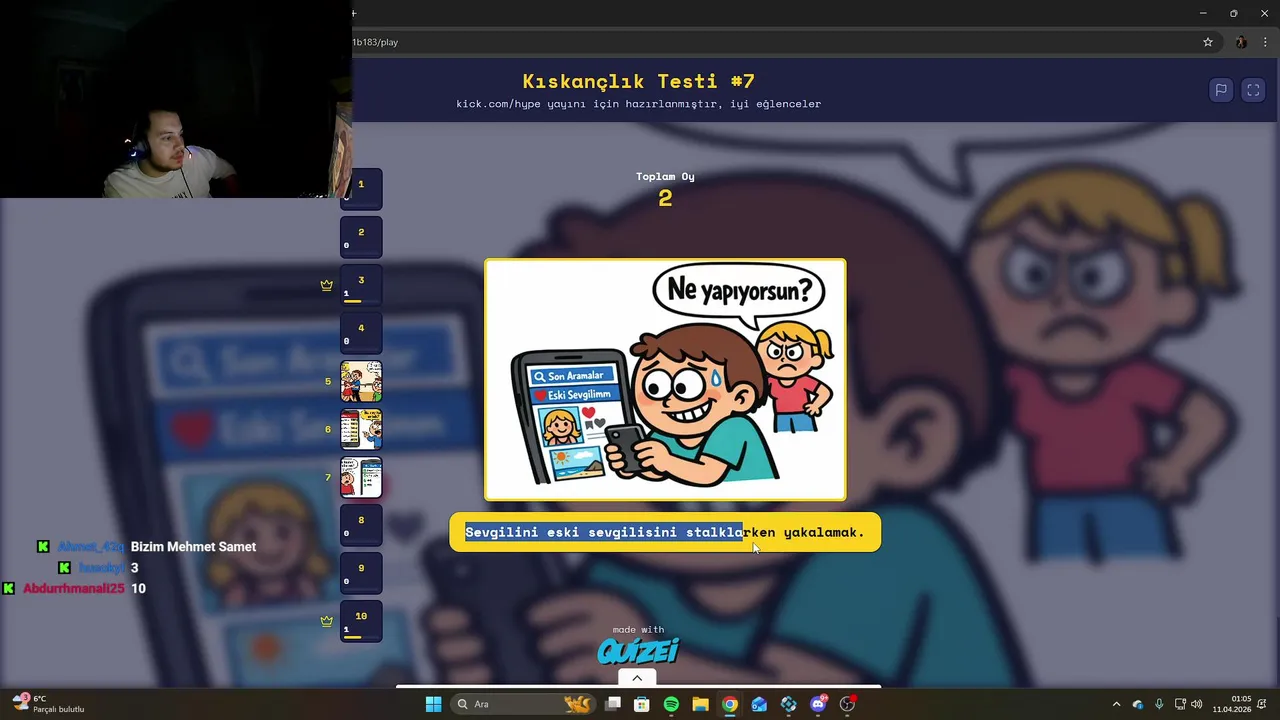Click the chat message 'Bizim Mehmet Samet'
1280x720 pixels.
193,547
